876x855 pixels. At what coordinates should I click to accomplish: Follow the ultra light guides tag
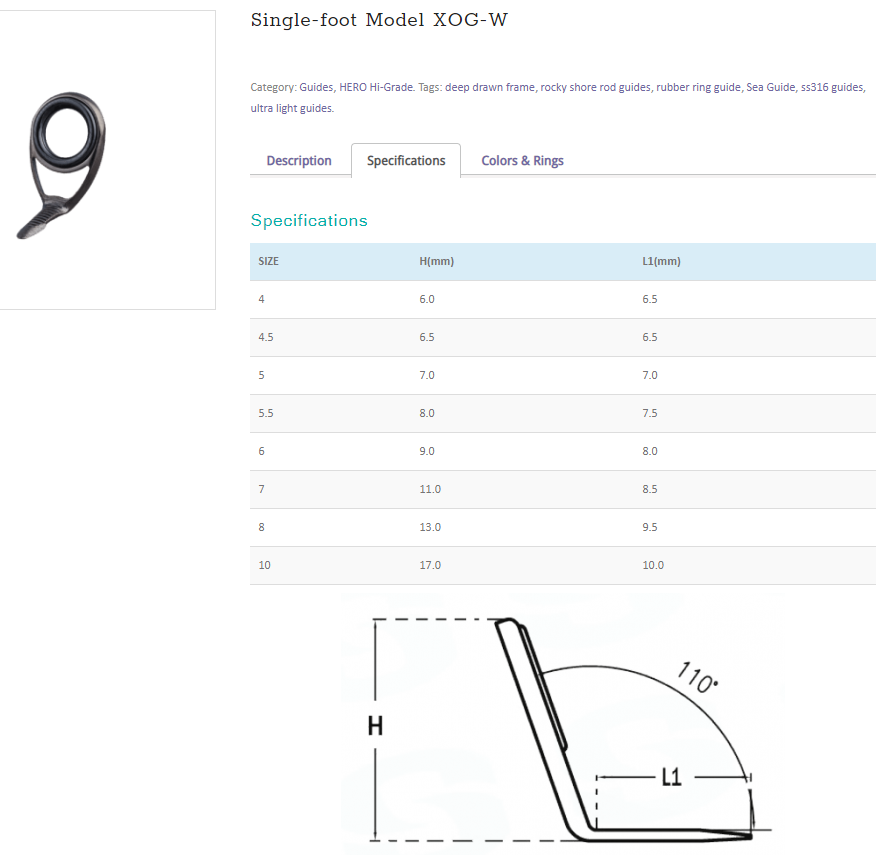pyautogui.click(x=291, y=108)
